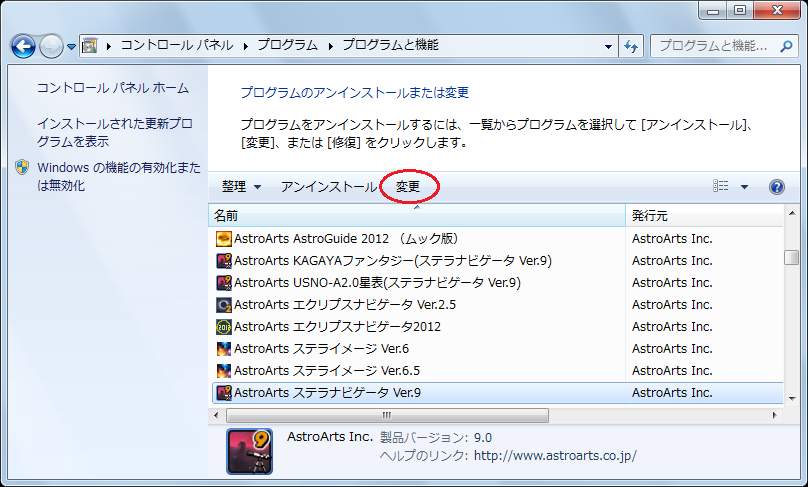Click the エクリプスナビゲータ2012 icon
The height and width of the screenshot is (487, 808).
click(x=224, y=327)
